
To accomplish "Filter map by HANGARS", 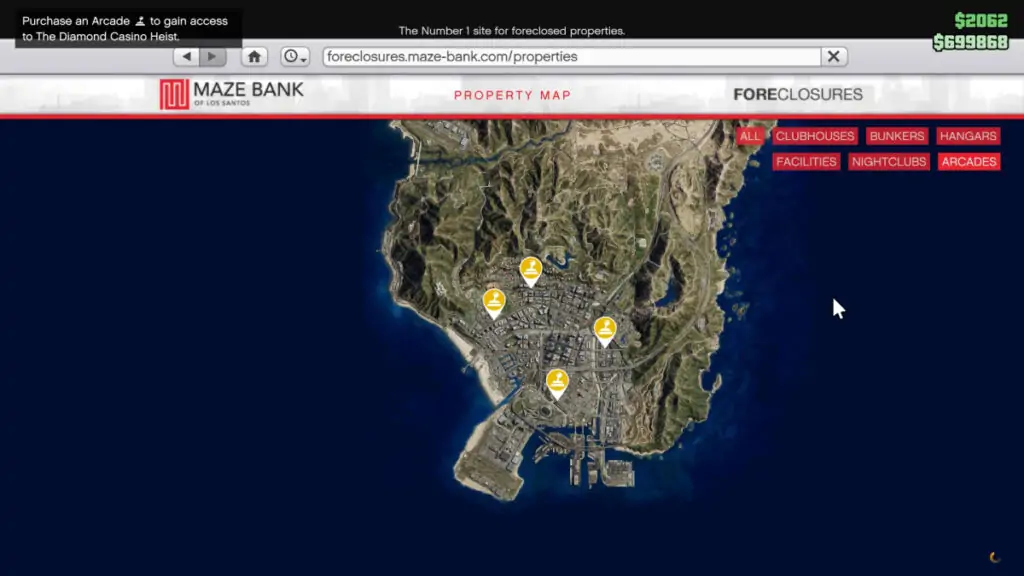I will tap(968, 136).
